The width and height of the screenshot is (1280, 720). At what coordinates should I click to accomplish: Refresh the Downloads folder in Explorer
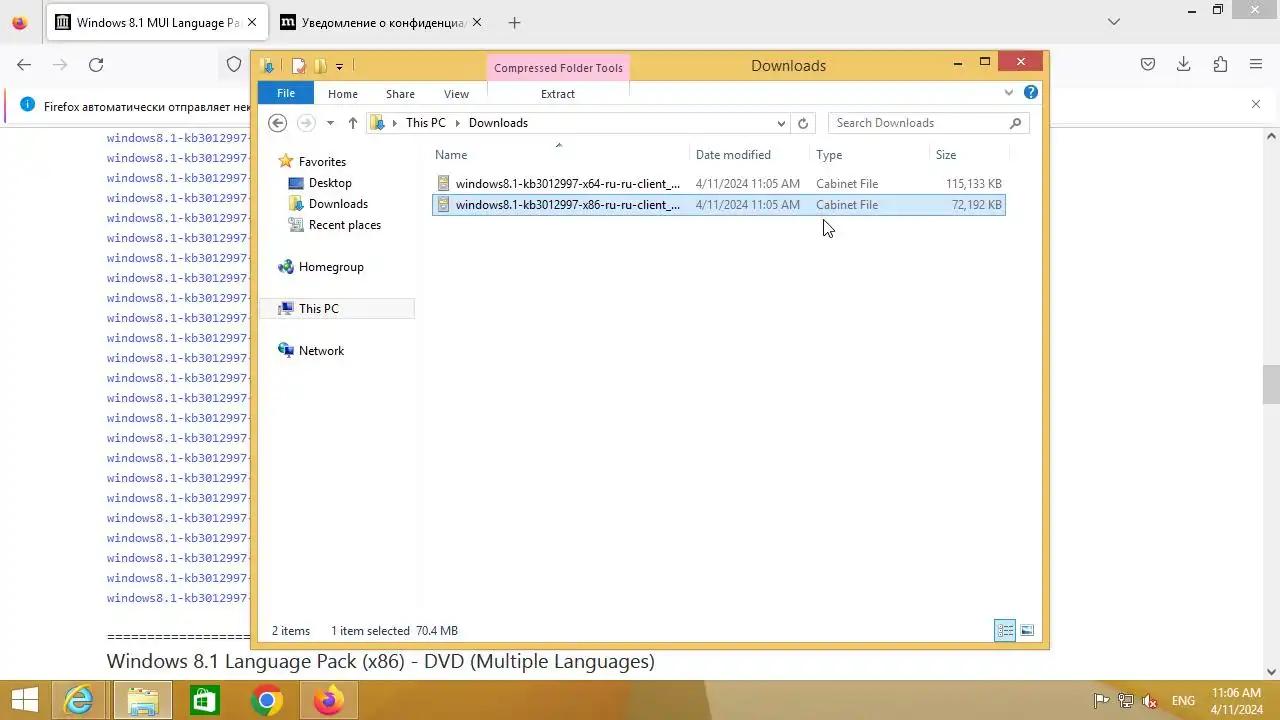[x=802, y=123]
